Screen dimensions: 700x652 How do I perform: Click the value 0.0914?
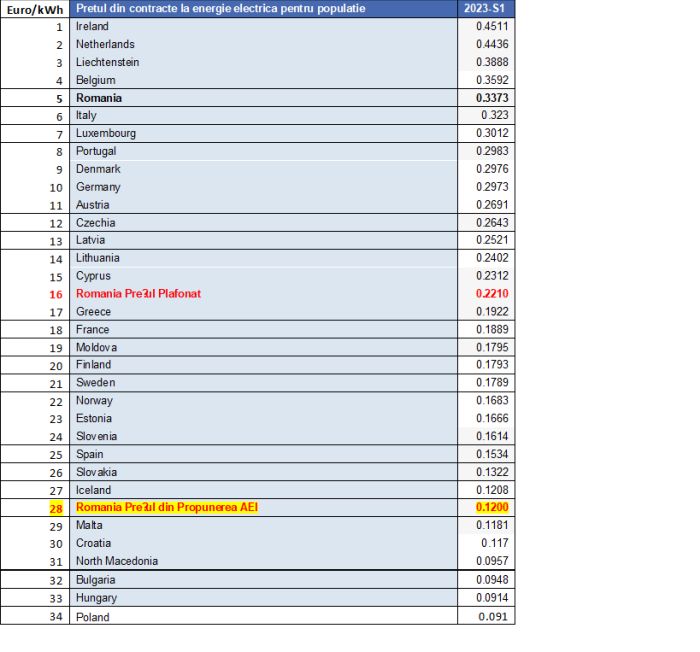point(492,598)
